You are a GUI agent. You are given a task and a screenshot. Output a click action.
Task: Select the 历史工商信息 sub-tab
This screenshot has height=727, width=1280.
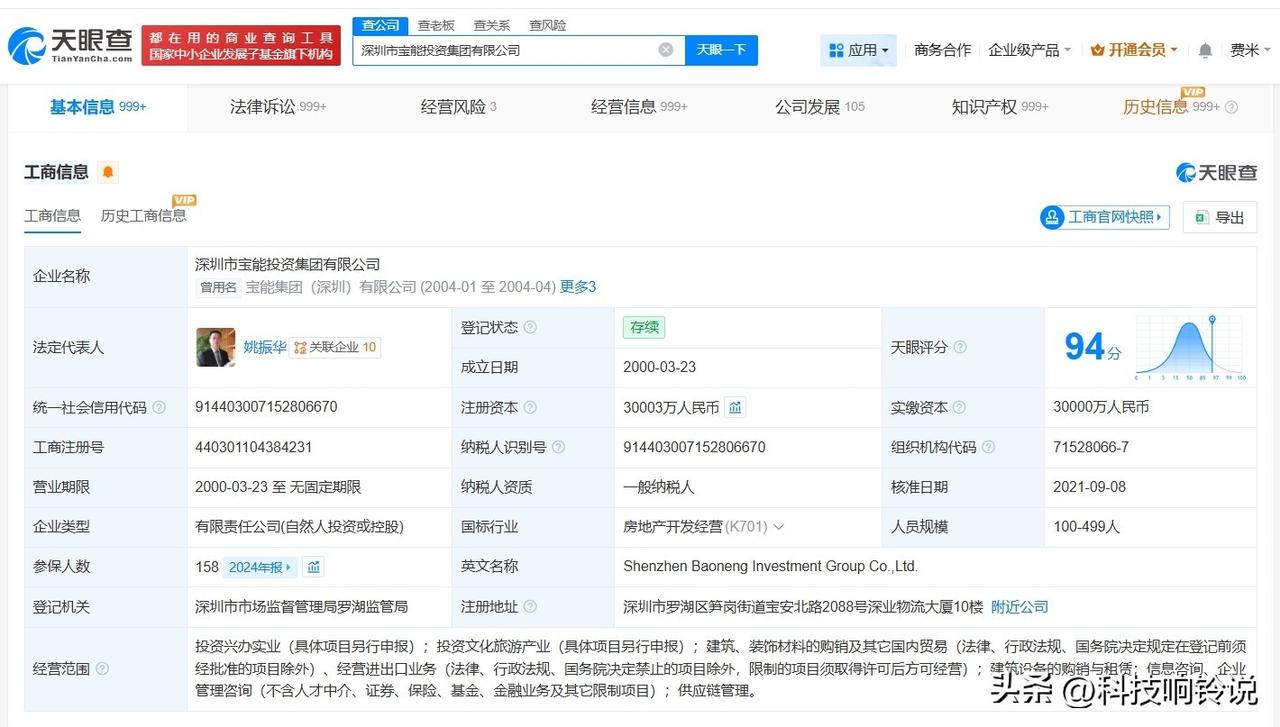click(x=143, y=216)
